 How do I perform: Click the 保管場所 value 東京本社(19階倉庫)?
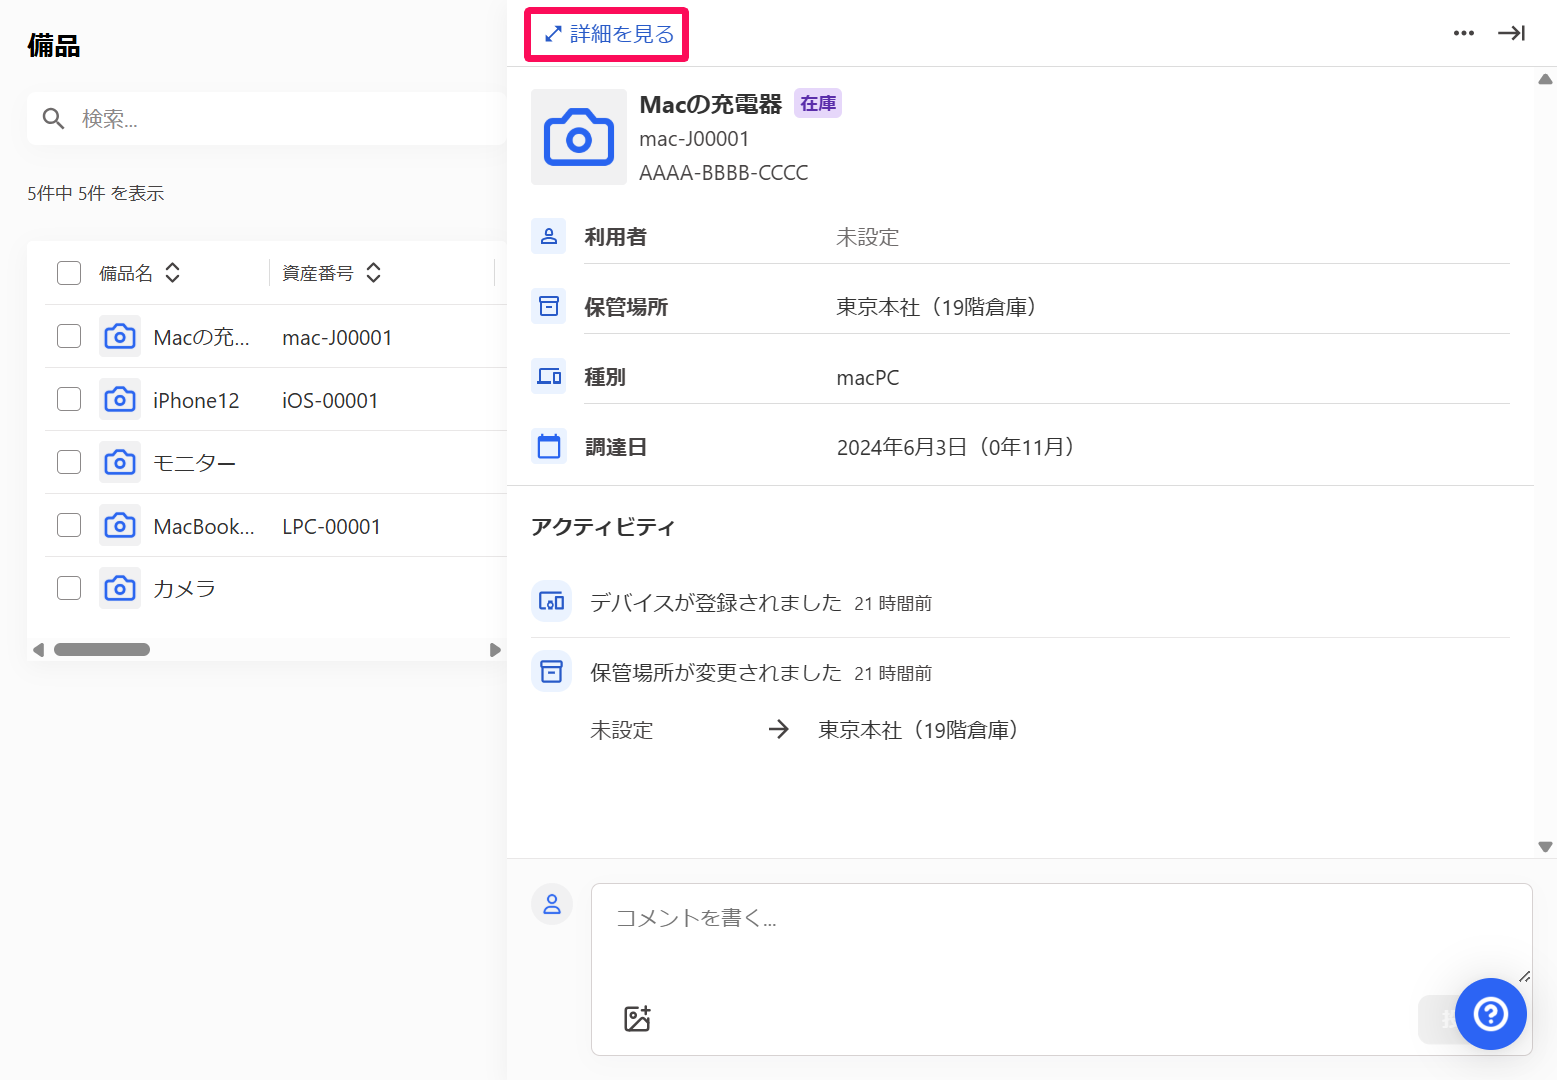click(x=936, y=307)
